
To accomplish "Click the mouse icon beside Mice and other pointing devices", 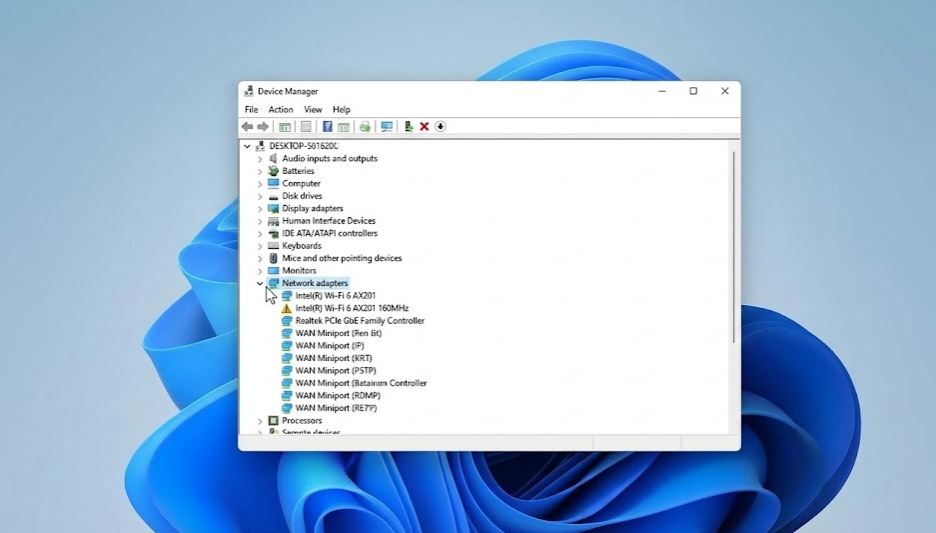I will coord(273,258).
